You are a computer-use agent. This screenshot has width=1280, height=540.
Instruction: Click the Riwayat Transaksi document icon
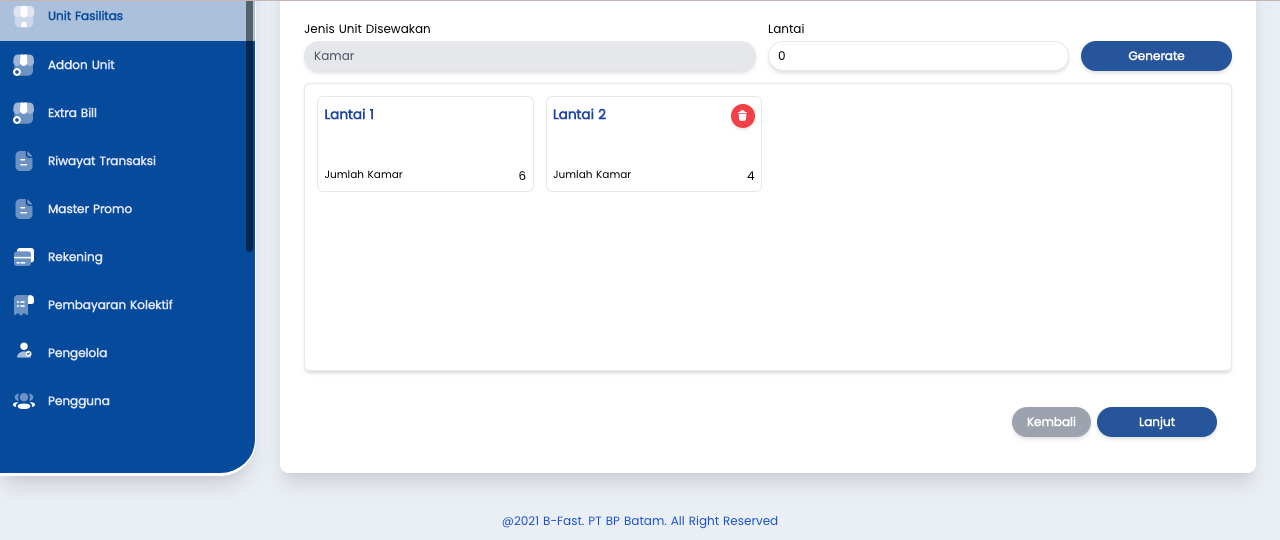coord(23,161)
